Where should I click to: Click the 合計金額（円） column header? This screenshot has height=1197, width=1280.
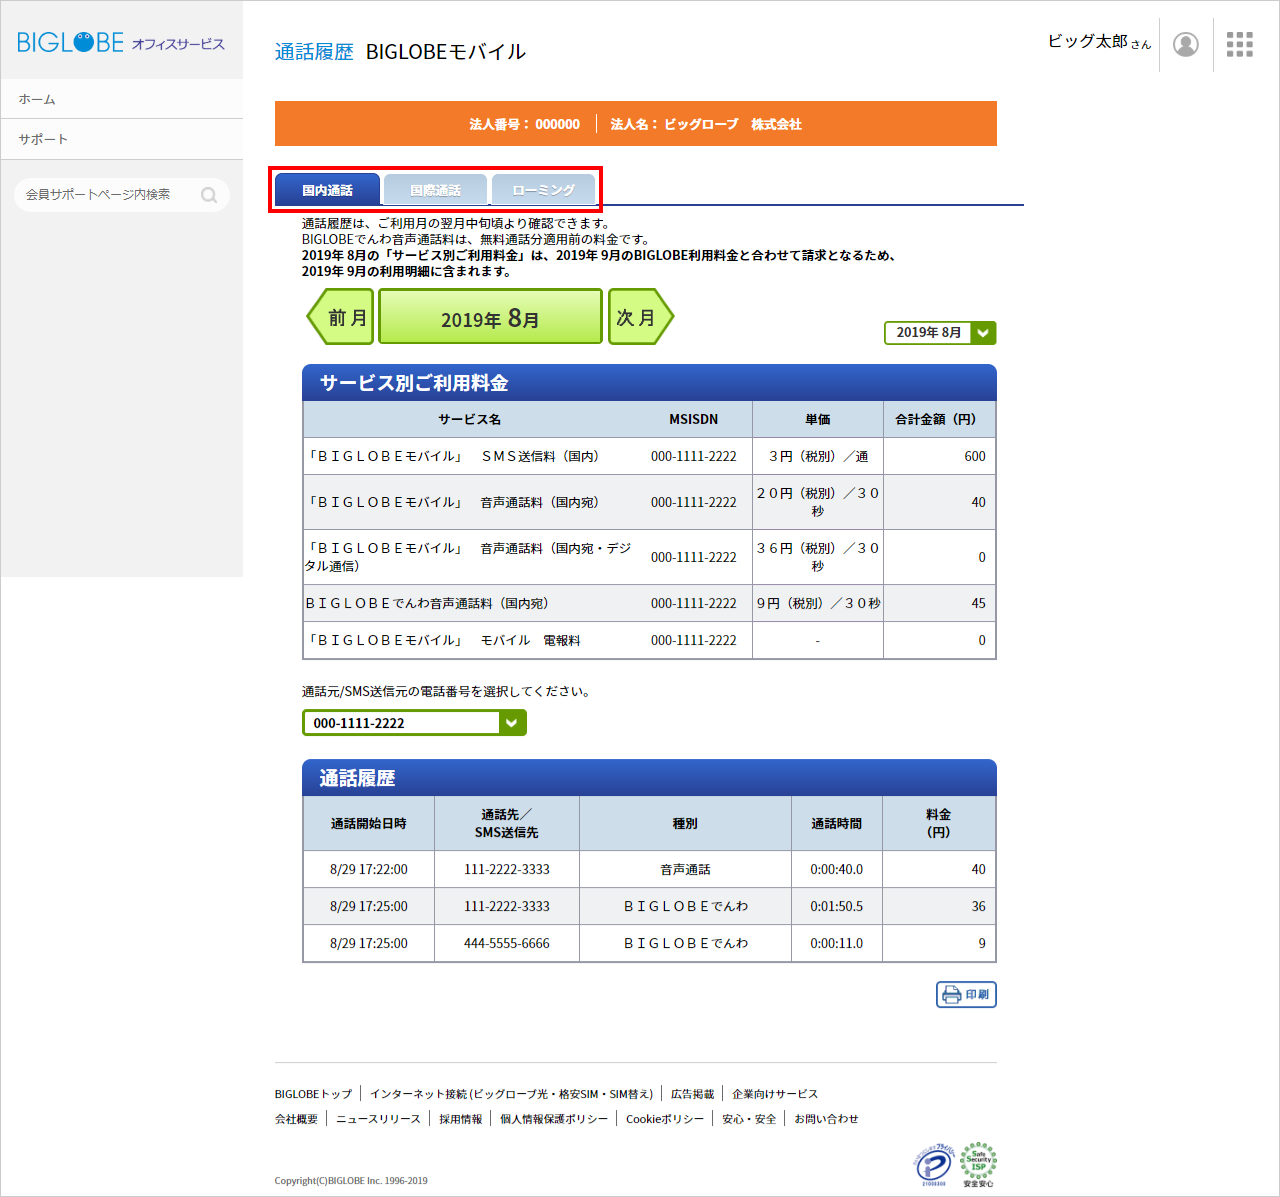(939, 420)
